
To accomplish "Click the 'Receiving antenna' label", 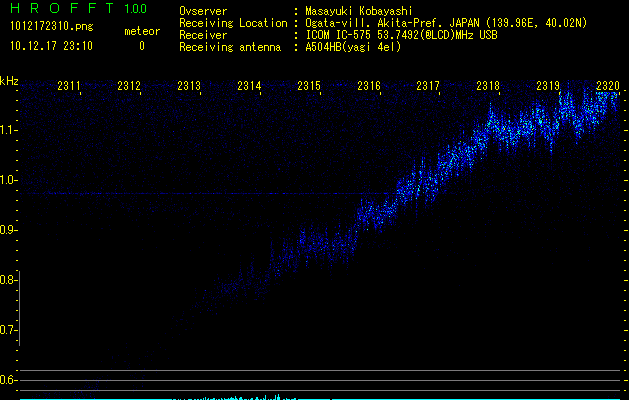I will pyautogui.click(x=230, y=47).
